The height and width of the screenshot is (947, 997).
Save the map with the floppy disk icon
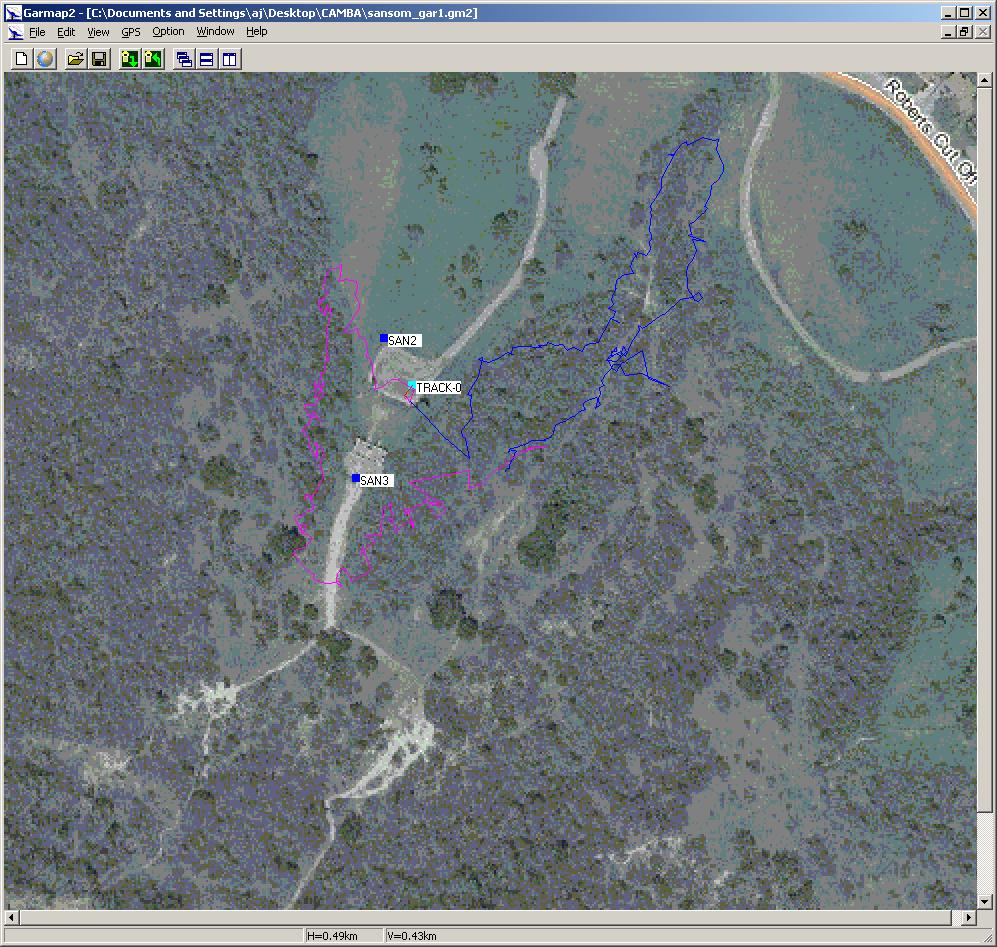click(x=99, y=59)
